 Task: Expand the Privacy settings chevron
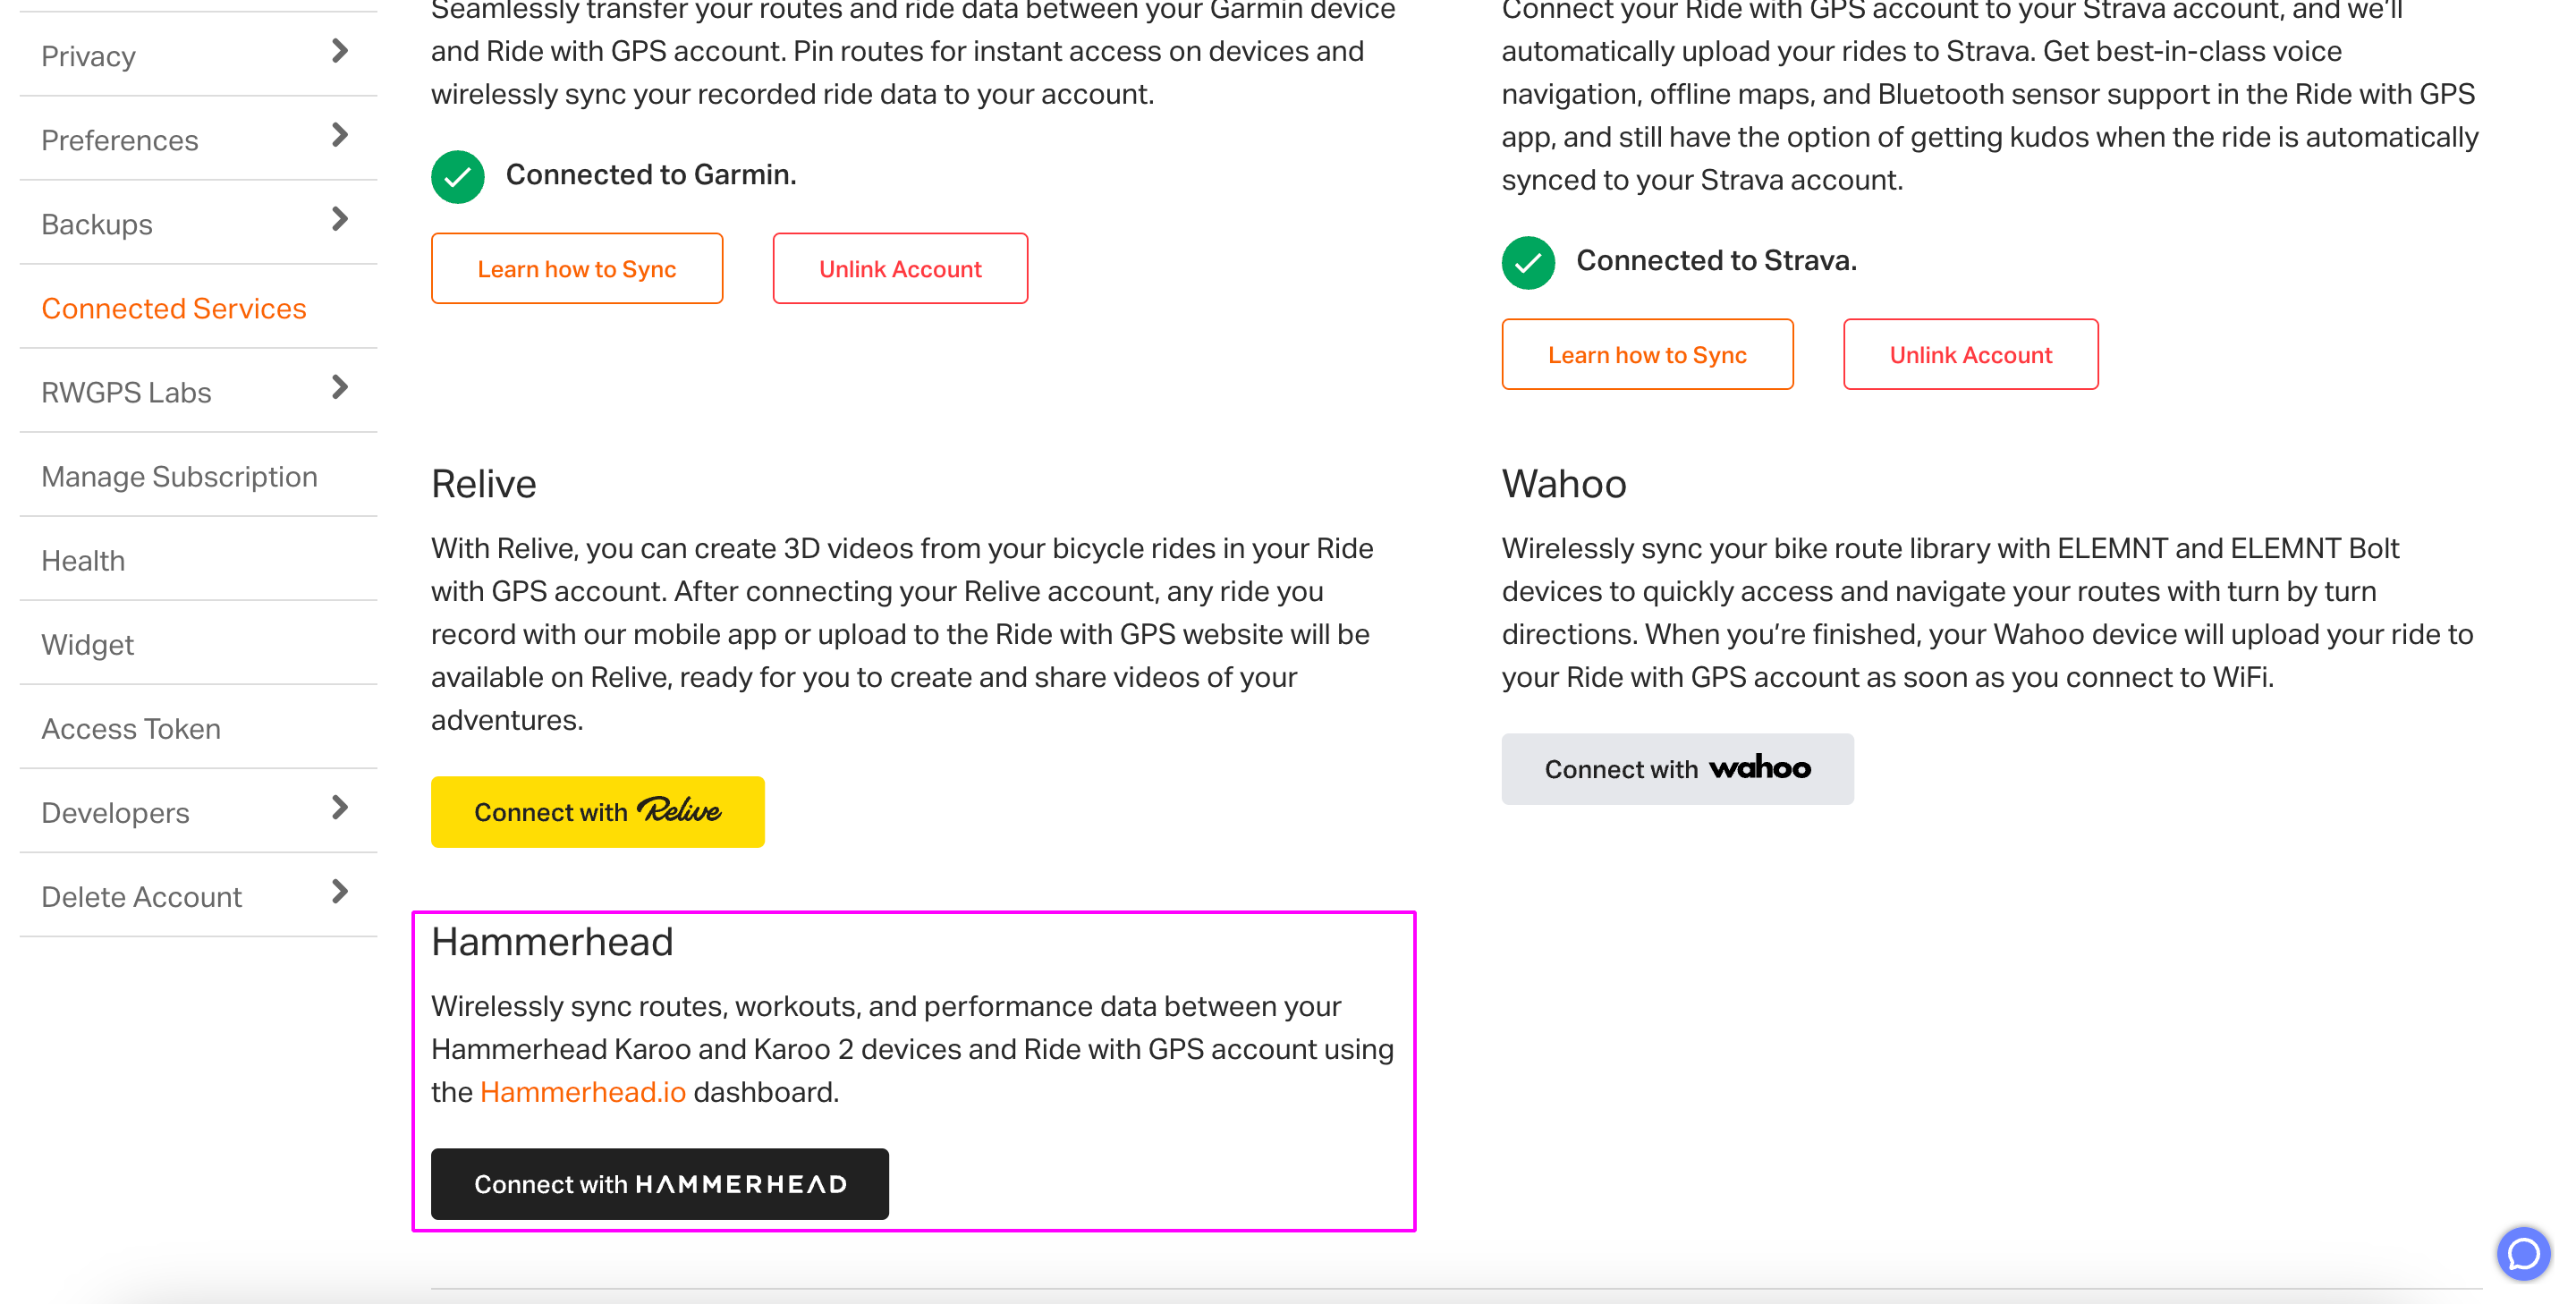pyautogui.click(x=339, y=51)
